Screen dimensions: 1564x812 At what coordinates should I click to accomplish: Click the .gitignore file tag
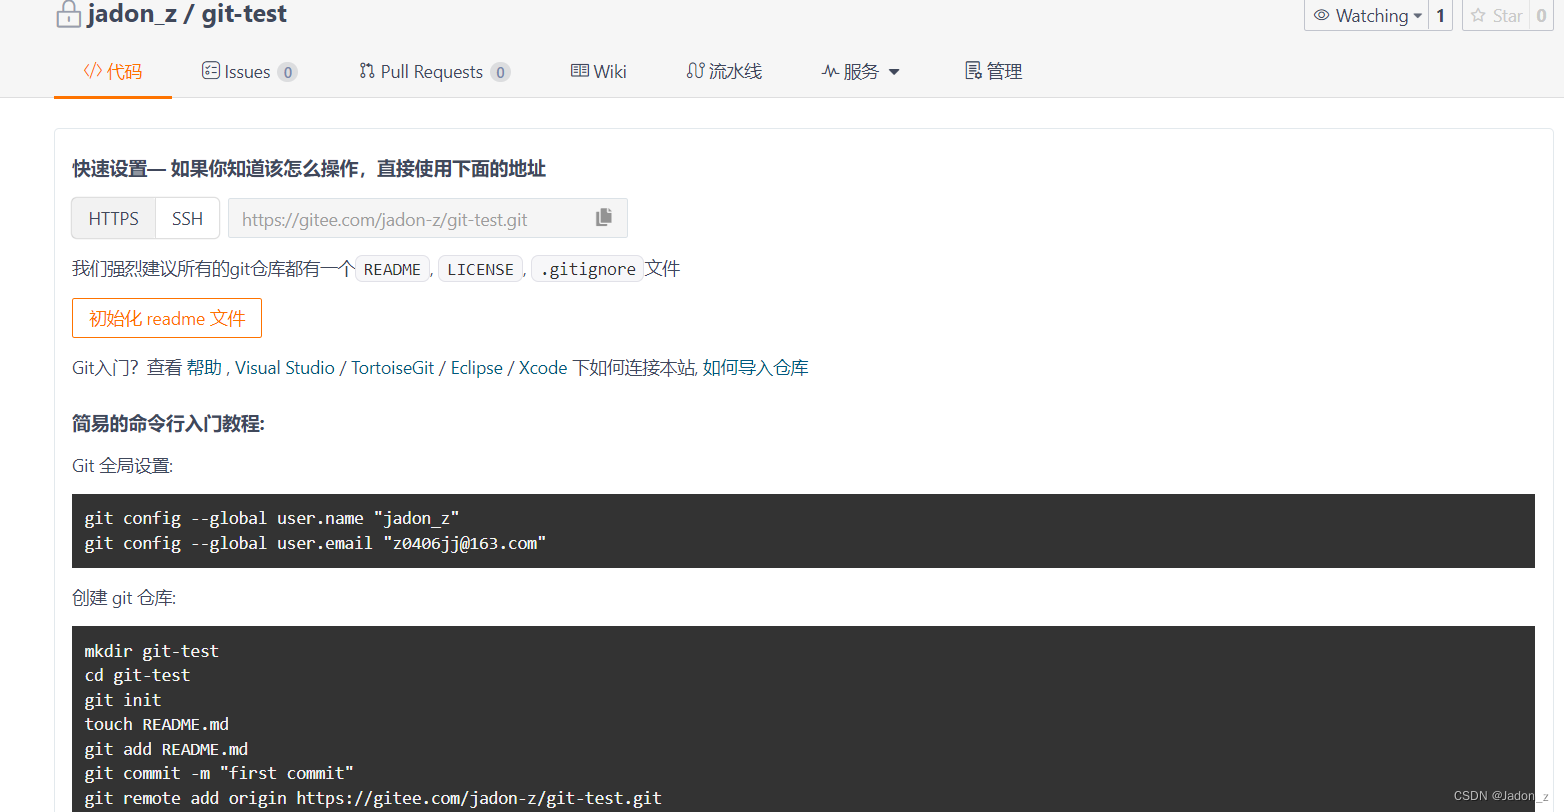pos(587,269)
